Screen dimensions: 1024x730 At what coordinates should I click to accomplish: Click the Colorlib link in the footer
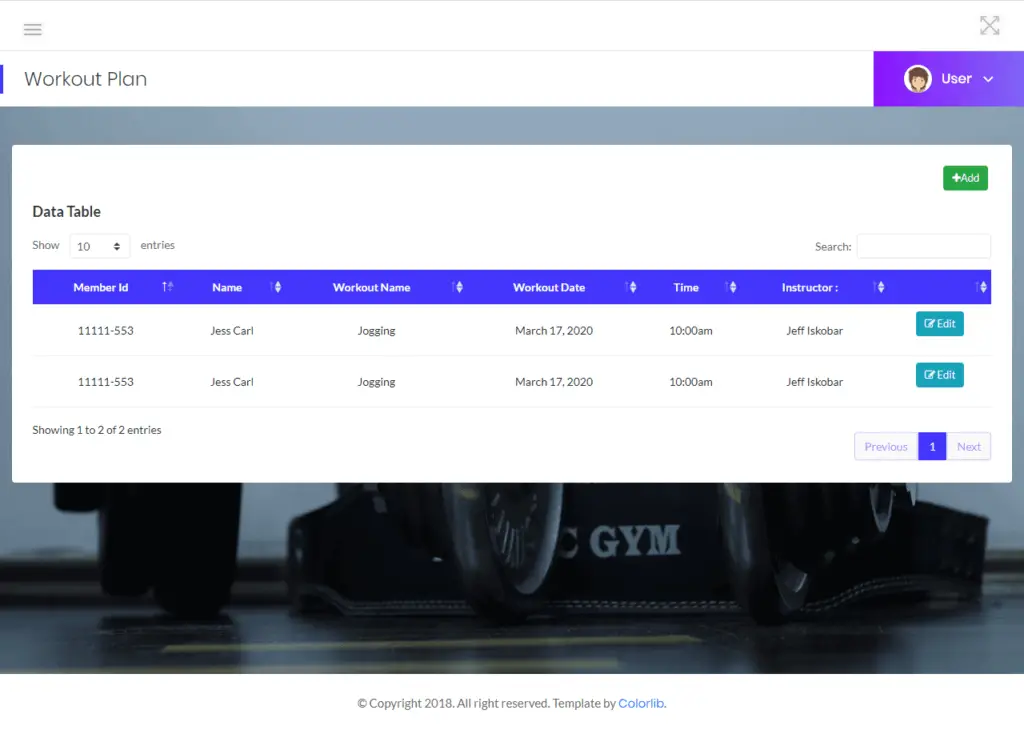click(641, 703)
